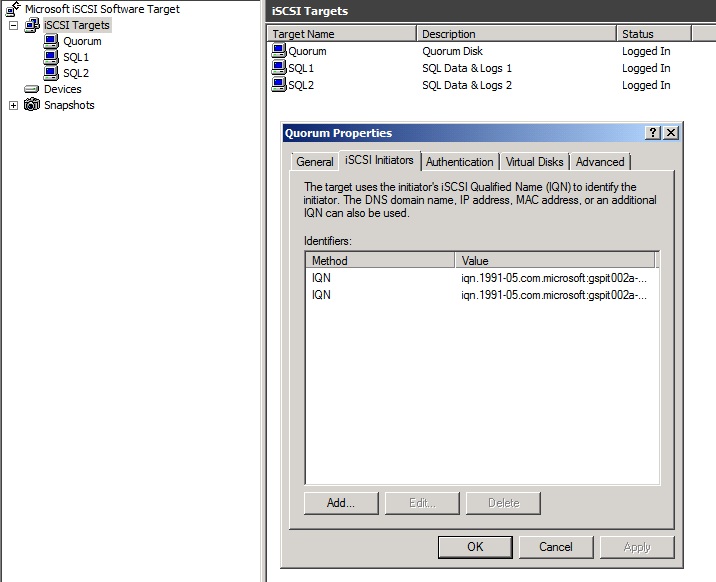Switch to the Advanced tab

tap(600, 162)
